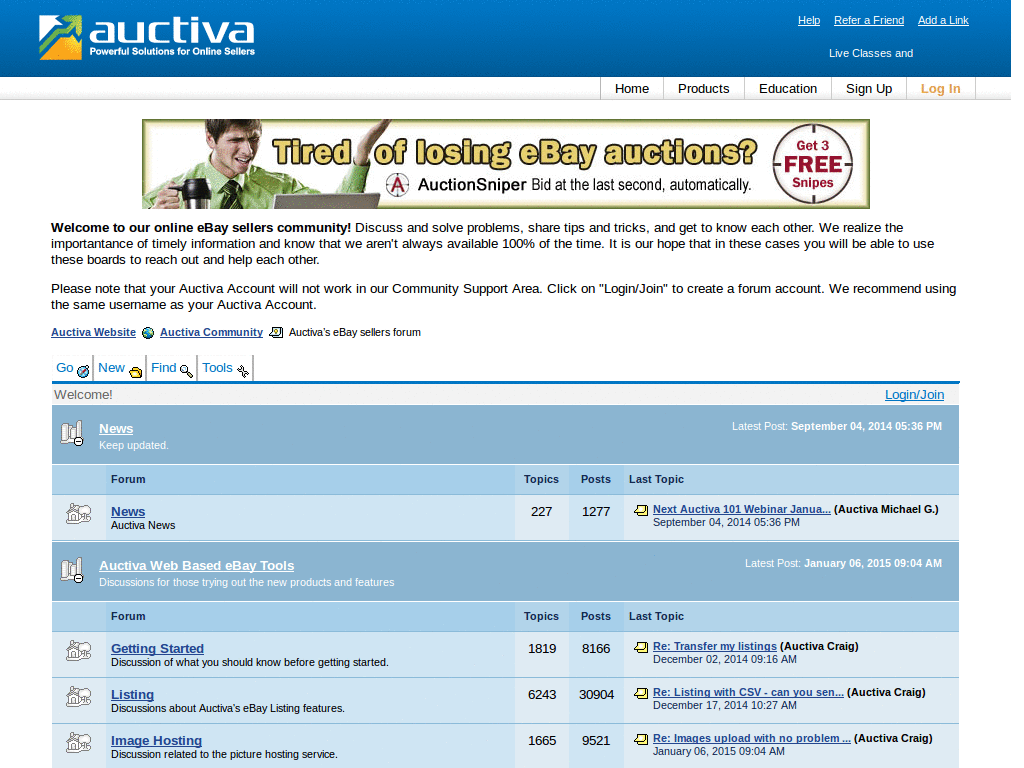
Task: Click the Login/Join link
Action: (x=914, y=394)
